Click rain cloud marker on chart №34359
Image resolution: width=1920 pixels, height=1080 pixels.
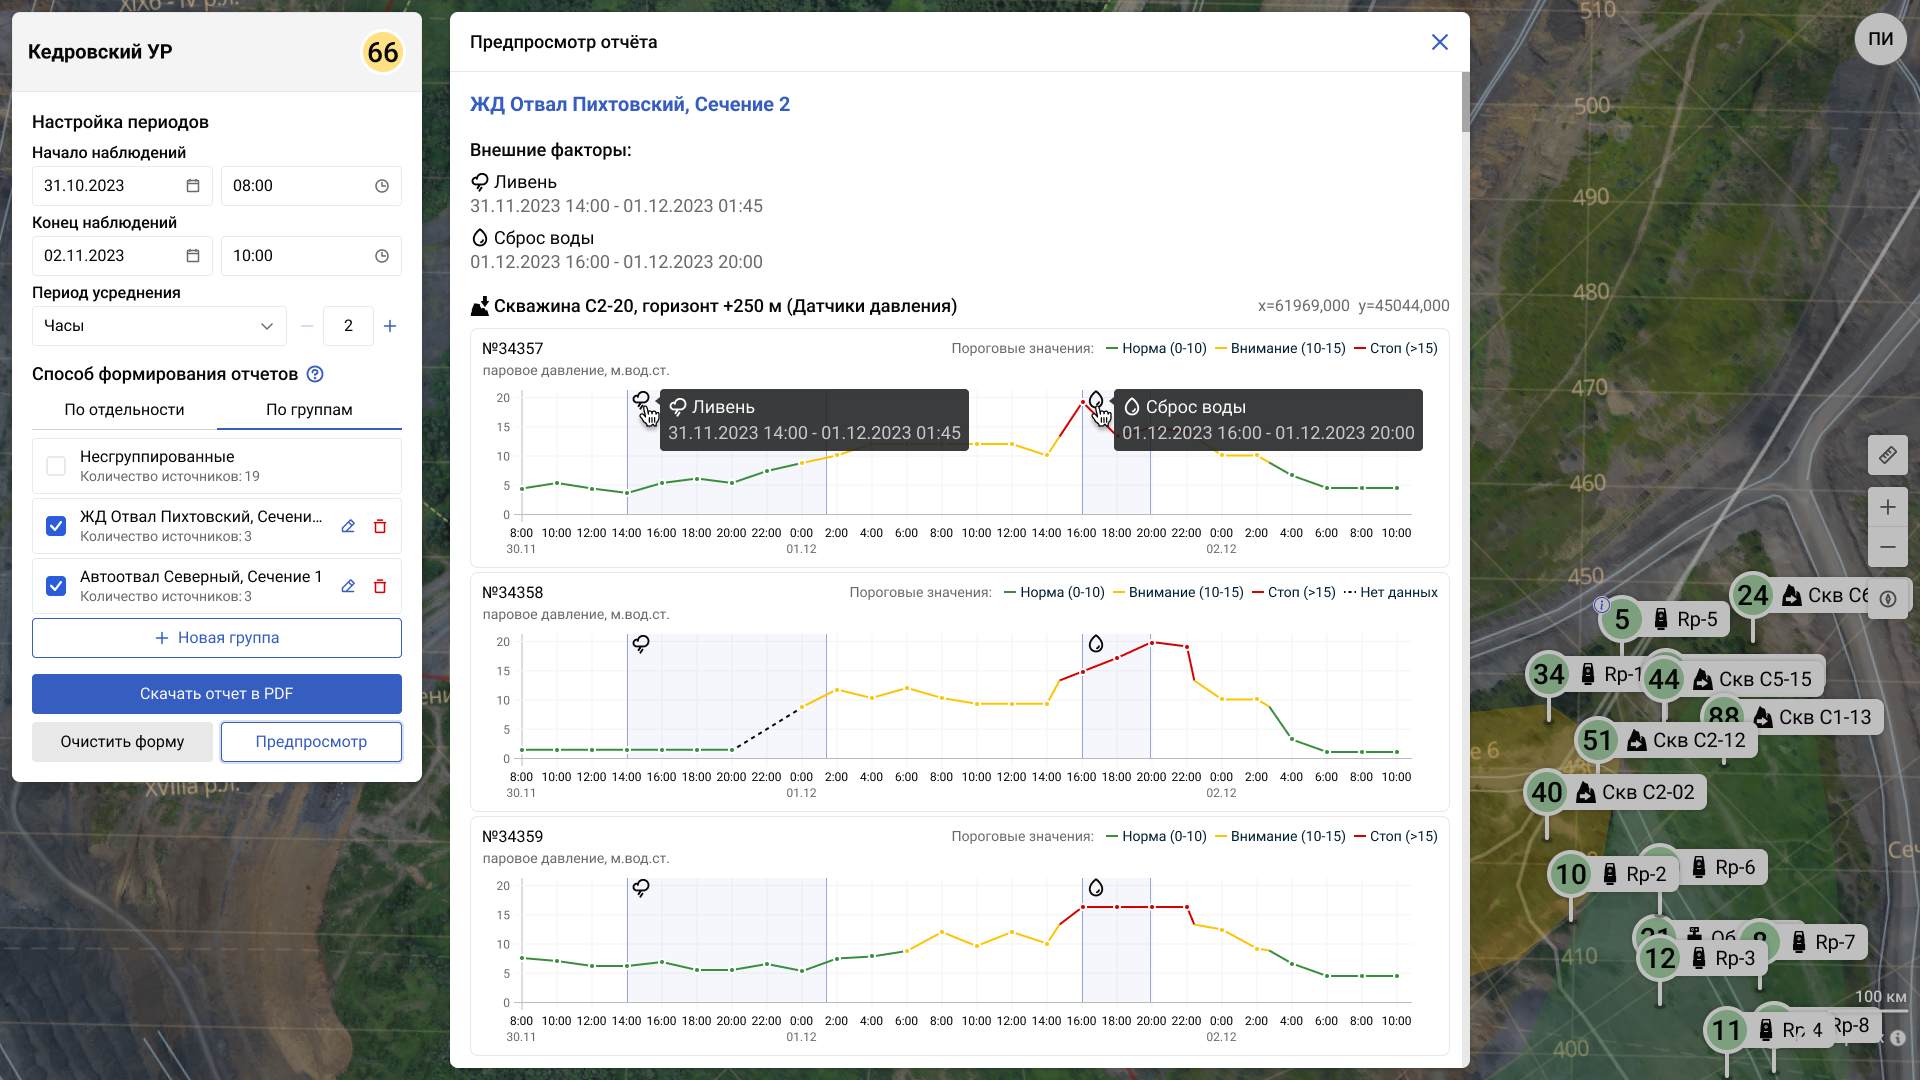(x=641, y=887)
